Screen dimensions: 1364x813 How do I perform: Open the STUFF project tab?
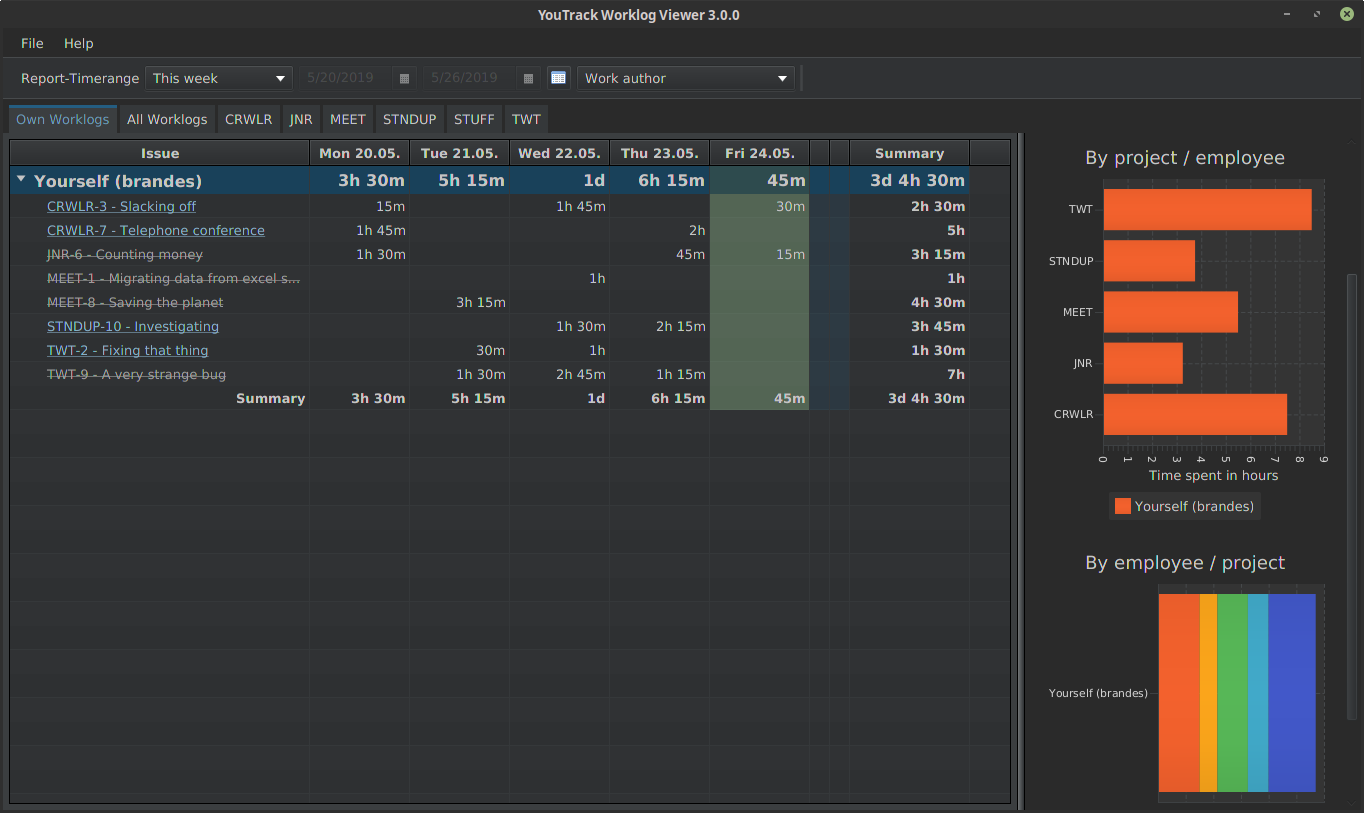pos(474,119)
